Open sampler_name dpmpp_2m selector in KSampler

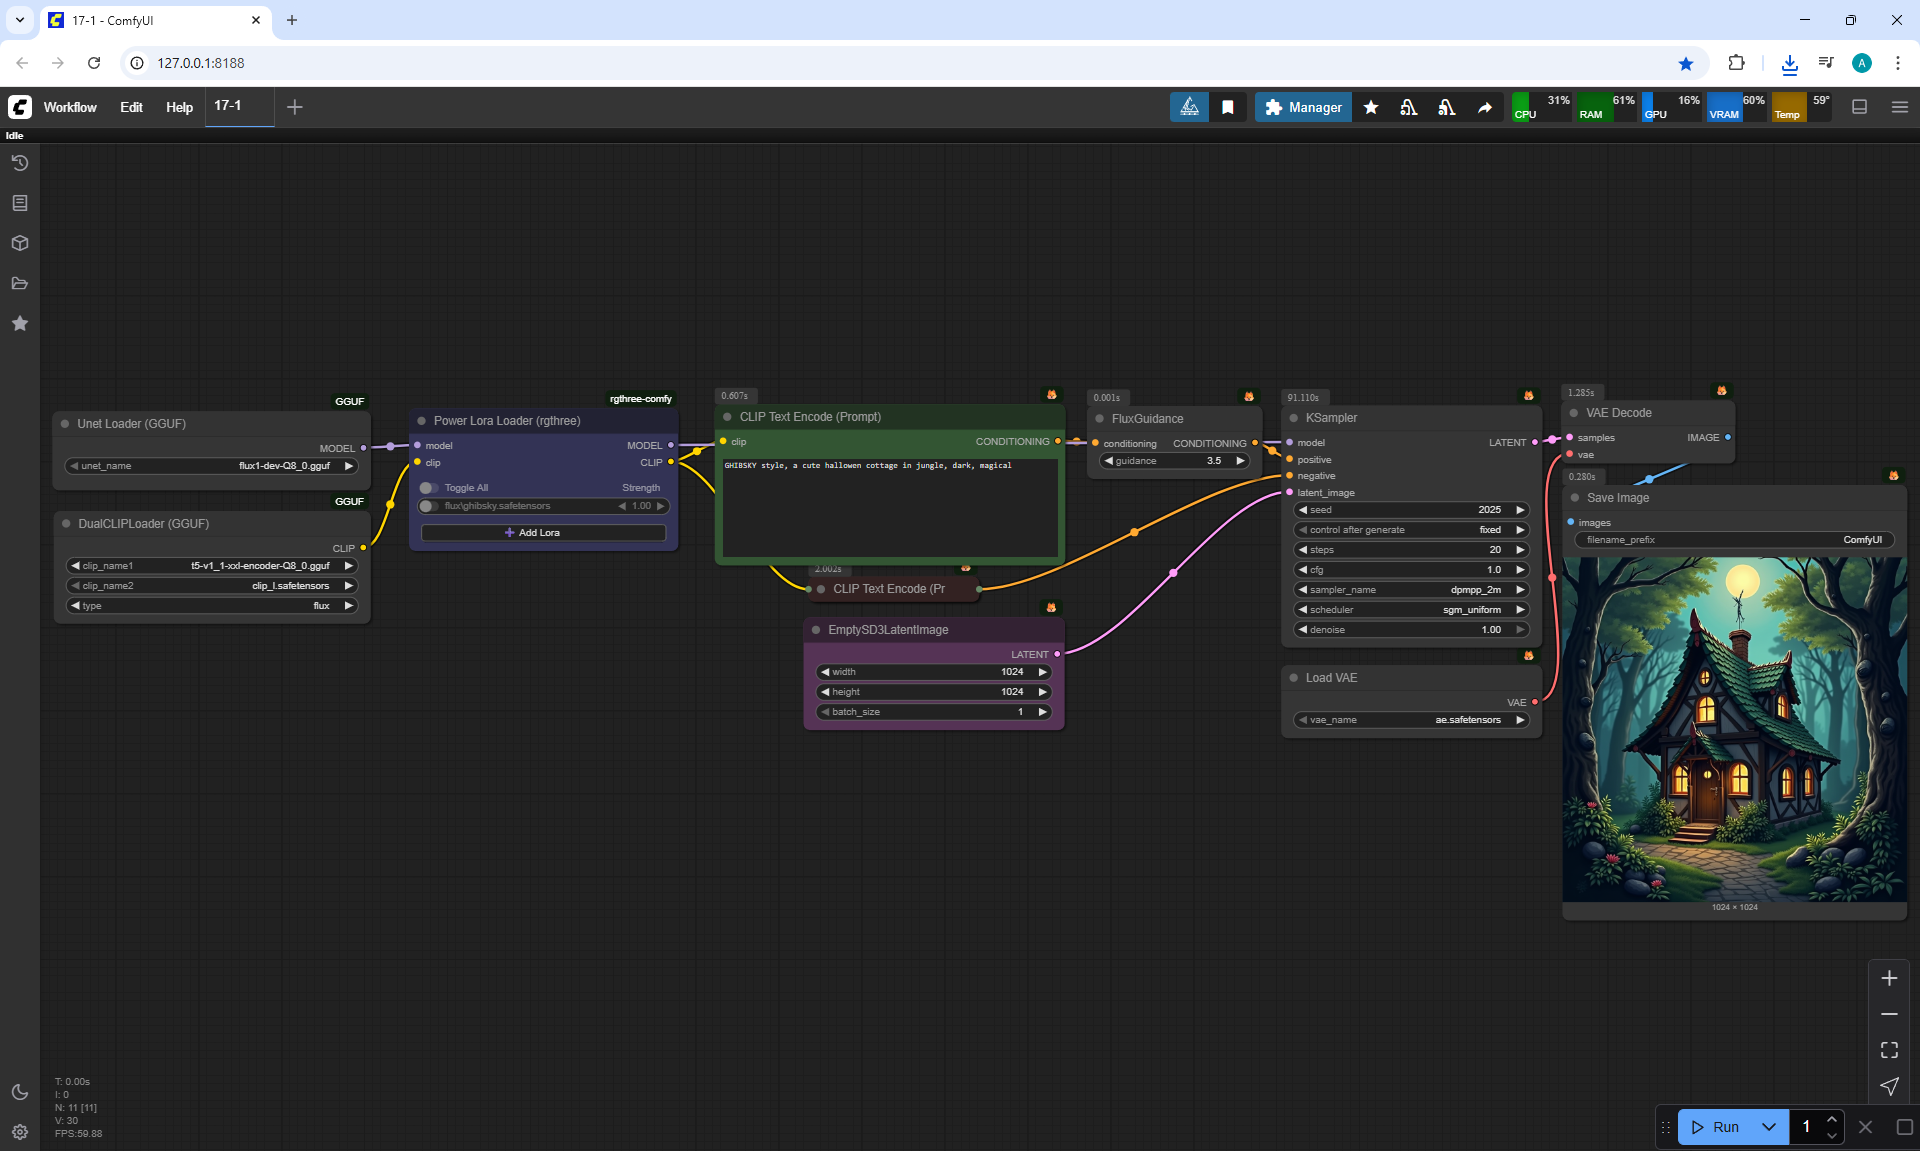click(1410, 590)
